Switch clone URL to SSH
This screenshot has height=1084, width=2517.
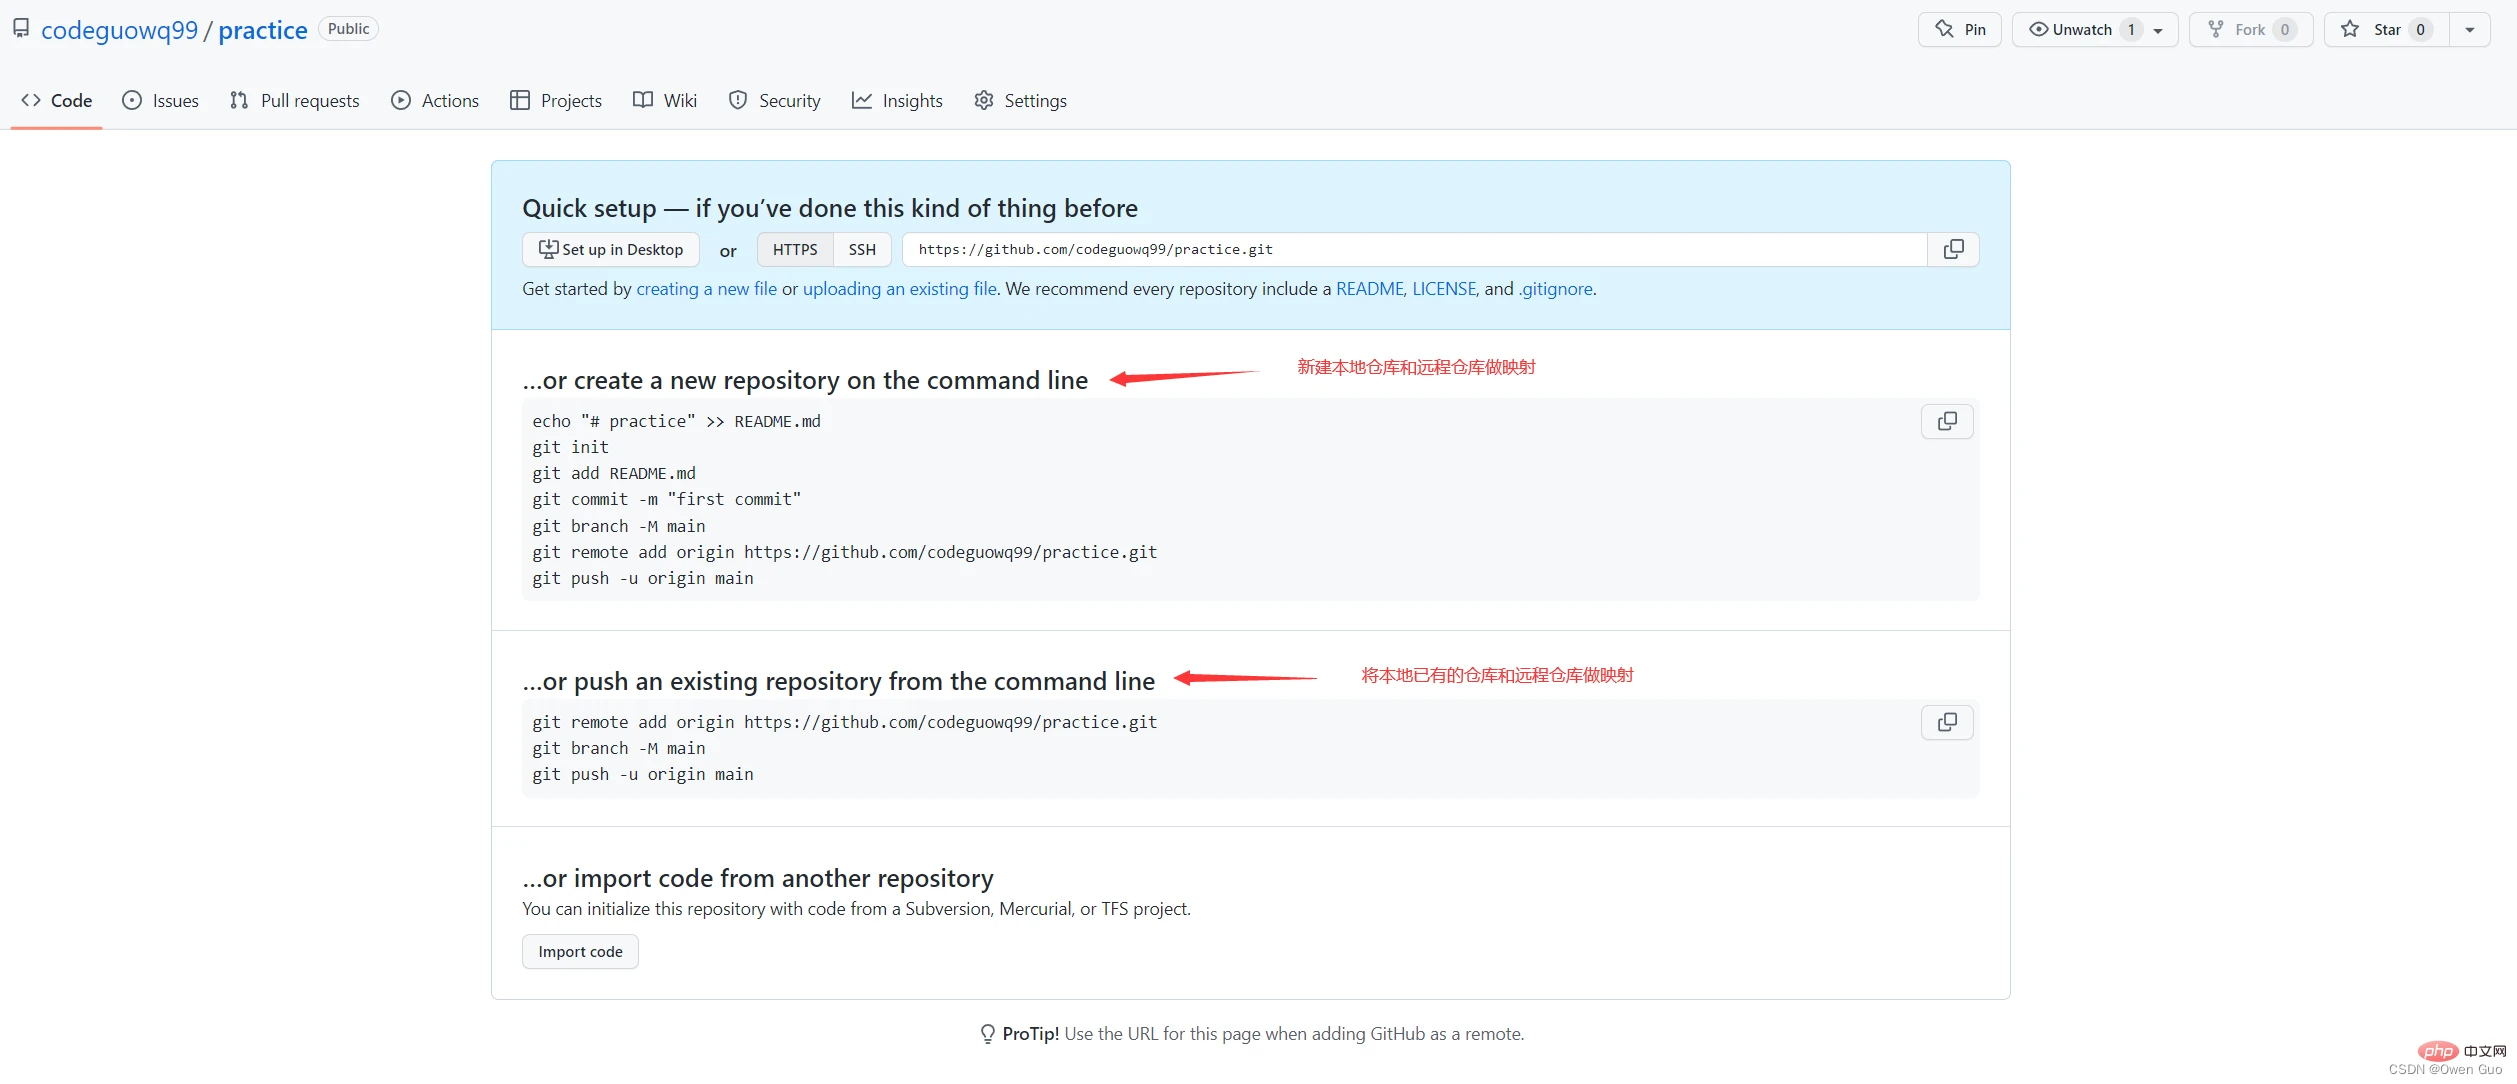pos(862,249)
